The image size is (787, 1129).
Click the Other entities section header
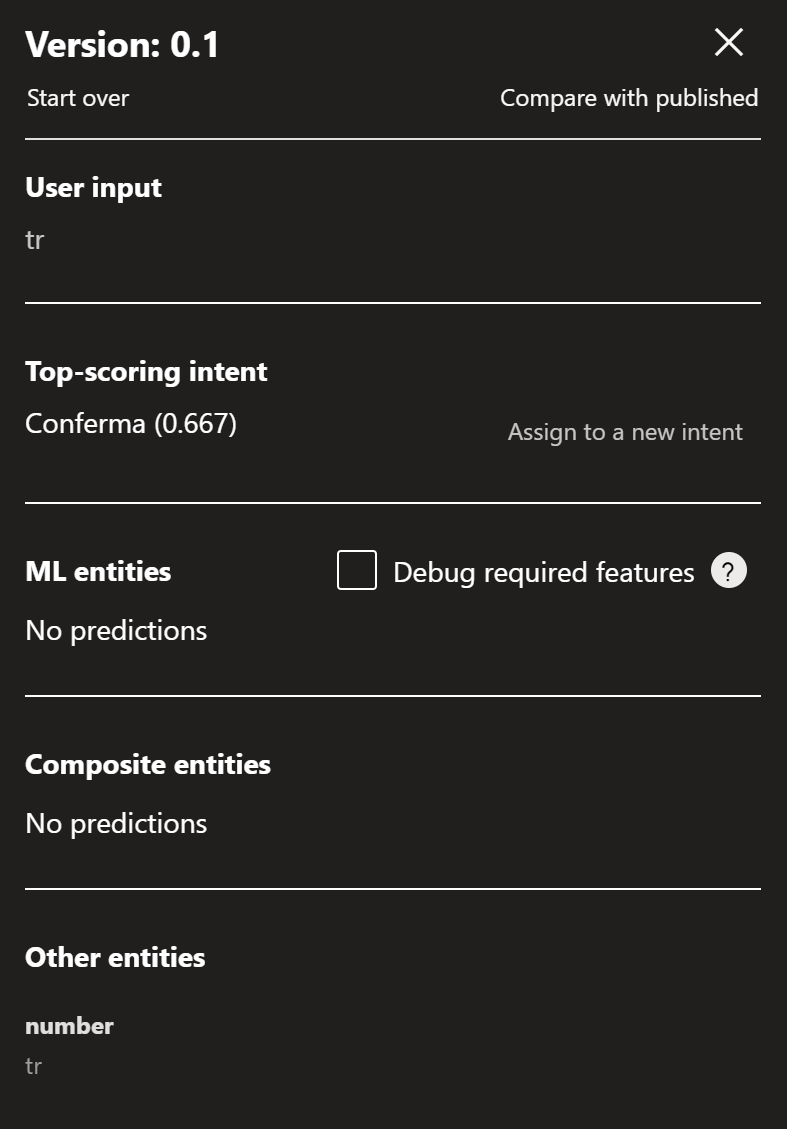(114, 957)
